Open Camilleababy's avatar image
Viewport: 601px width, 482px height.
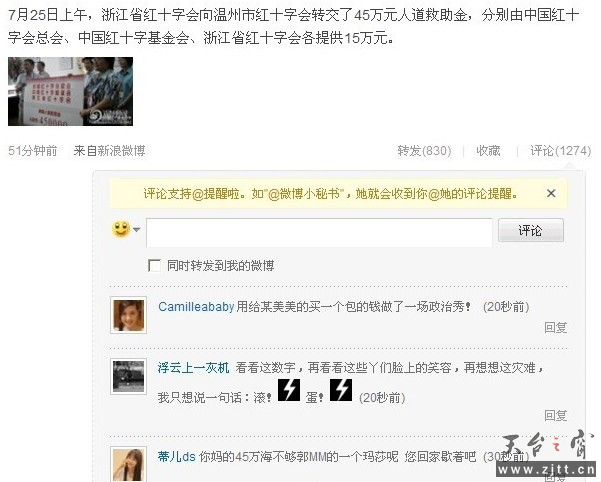(128, 315)
